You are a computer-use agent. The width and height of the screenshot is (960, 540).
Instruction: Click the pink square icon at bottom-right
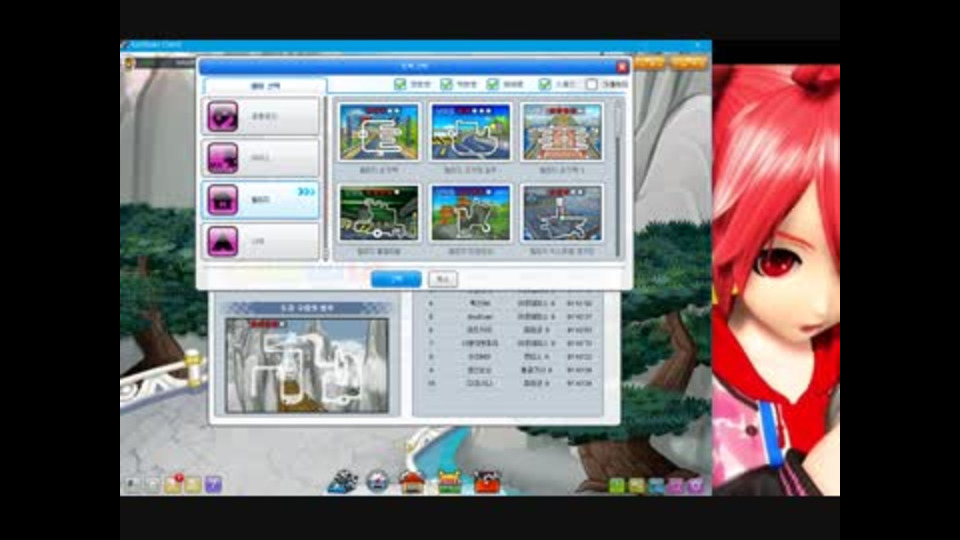coord(676,486)
